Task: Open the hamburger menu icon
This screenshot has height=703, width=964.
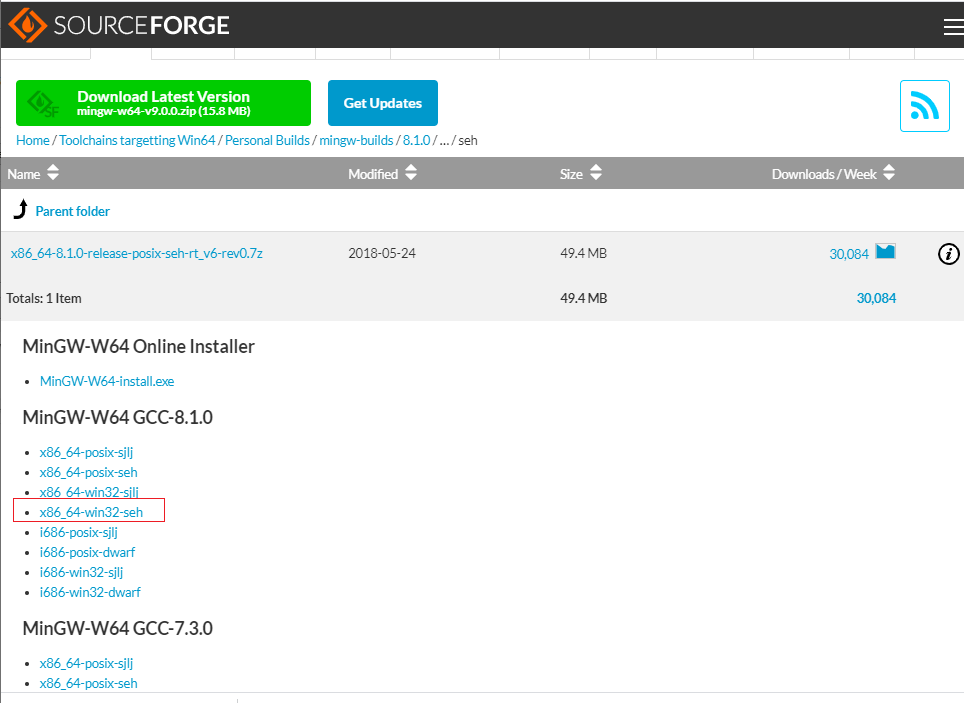Action: 952,27
